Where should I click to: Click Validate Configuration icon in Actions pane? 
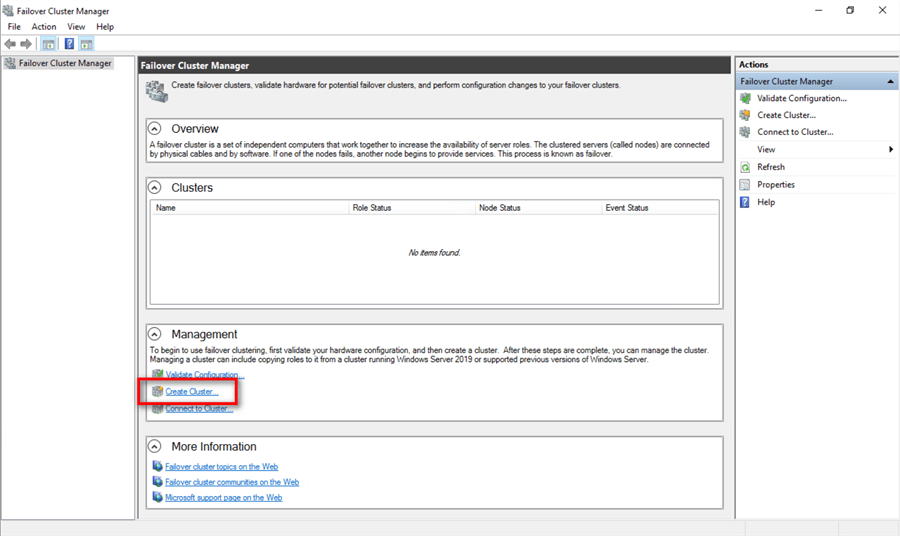(x=745, y=98)
